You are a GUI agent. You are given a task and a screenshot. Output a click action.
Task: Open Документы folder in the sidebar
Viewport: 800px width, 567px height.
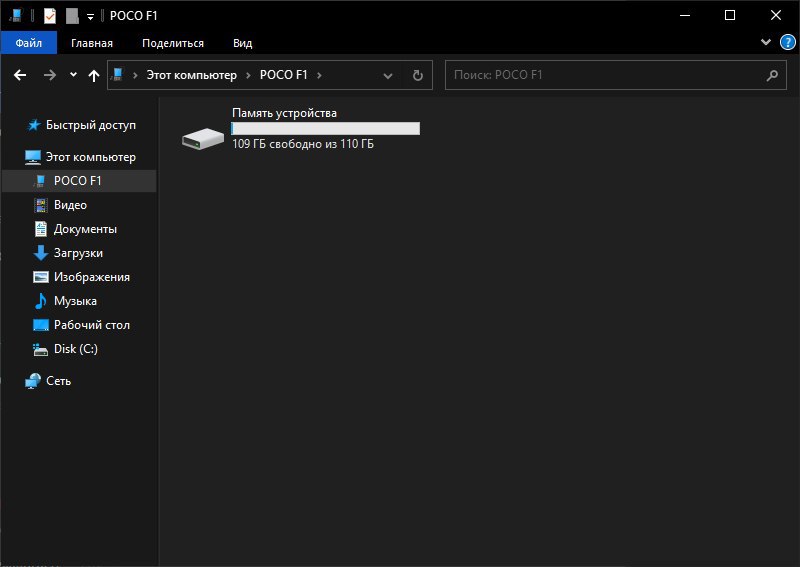(x=85, y=229)
